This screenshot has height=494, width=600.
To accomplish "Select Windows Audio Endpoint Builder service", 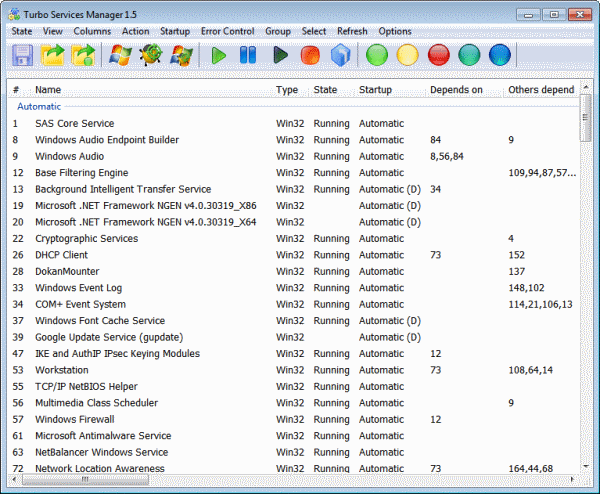I will point(293,140).
